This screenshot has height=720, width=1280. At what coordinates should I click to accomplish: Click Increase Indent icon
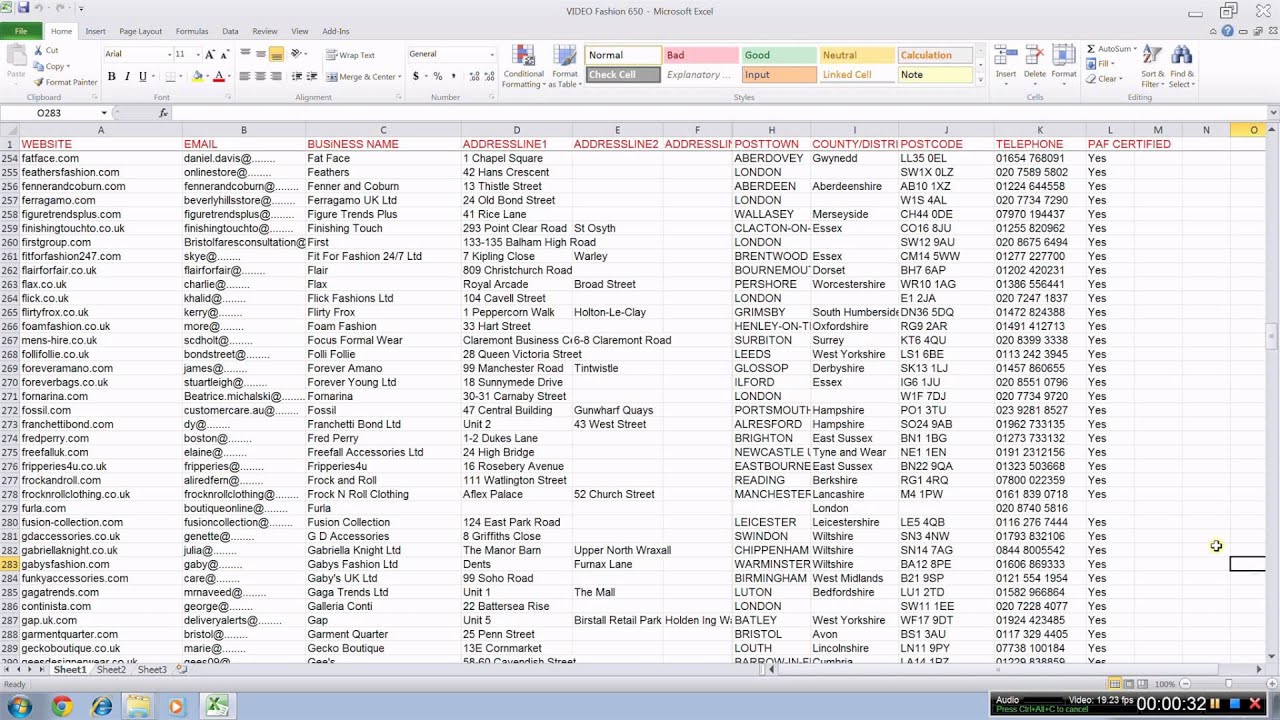tap(311, 76)
